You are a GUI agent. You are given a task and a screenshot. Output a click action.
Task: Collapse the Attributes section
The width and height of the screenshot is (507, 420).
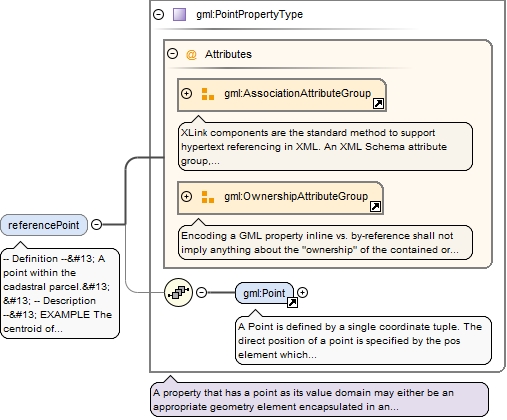point(172,53)
